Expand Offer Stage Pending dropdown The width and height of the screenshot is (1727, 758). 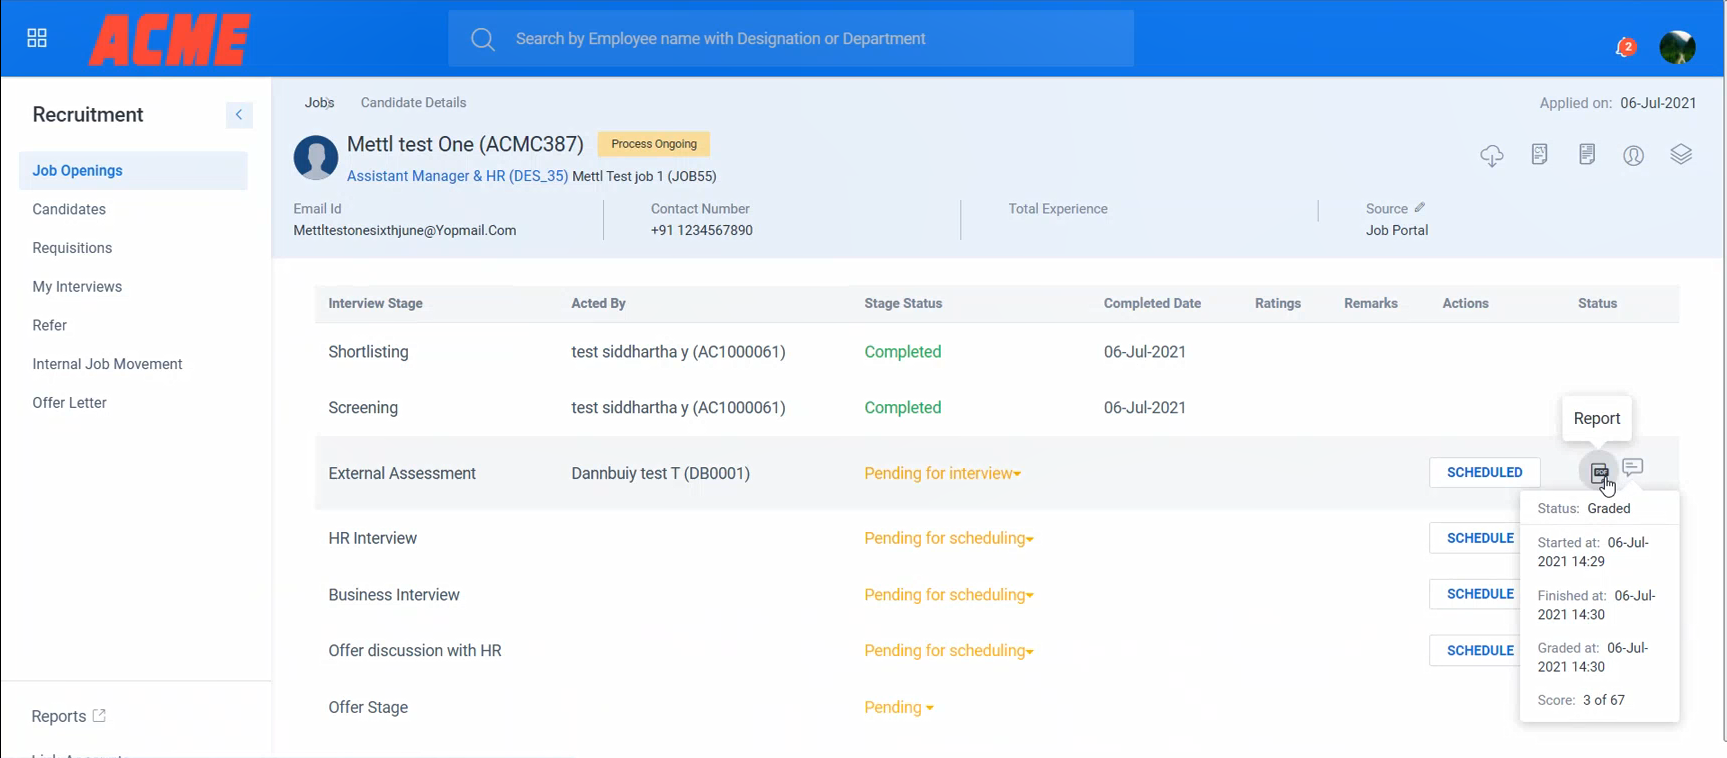(x=899, y=708)
